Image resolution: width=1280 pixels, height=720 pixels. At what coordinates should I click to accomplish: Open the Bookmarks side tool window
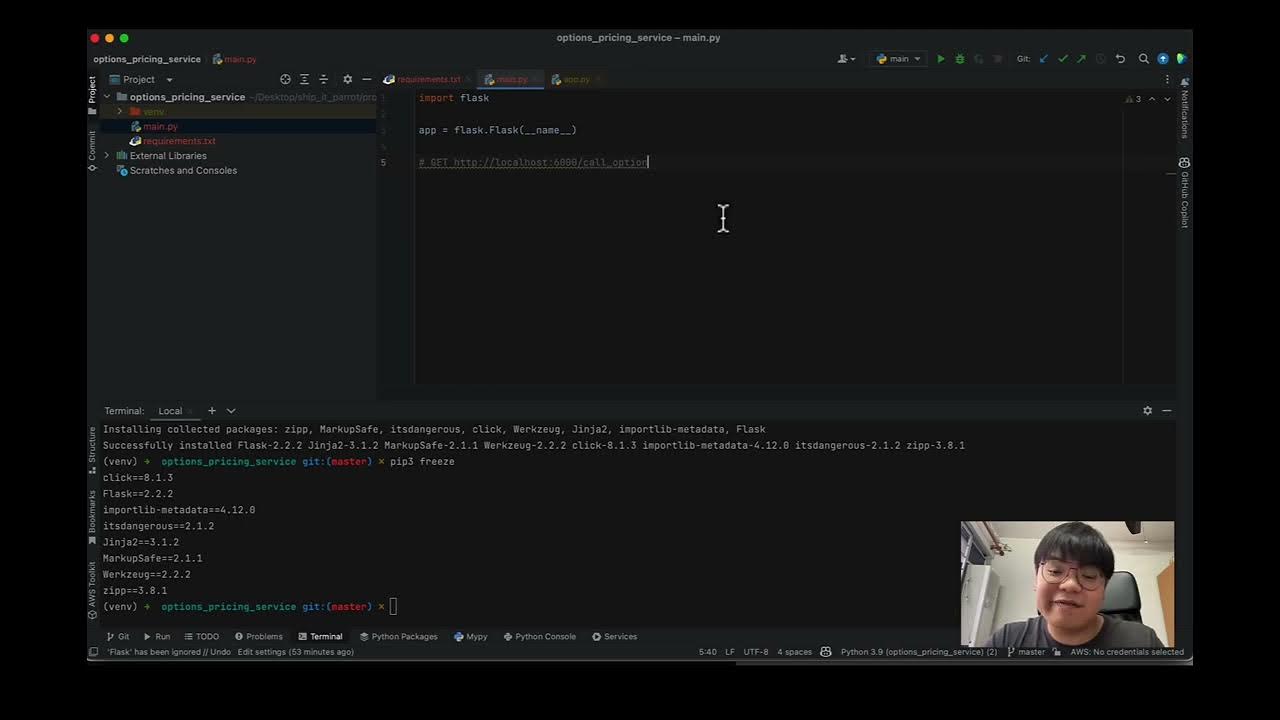[x=92, y=517]
